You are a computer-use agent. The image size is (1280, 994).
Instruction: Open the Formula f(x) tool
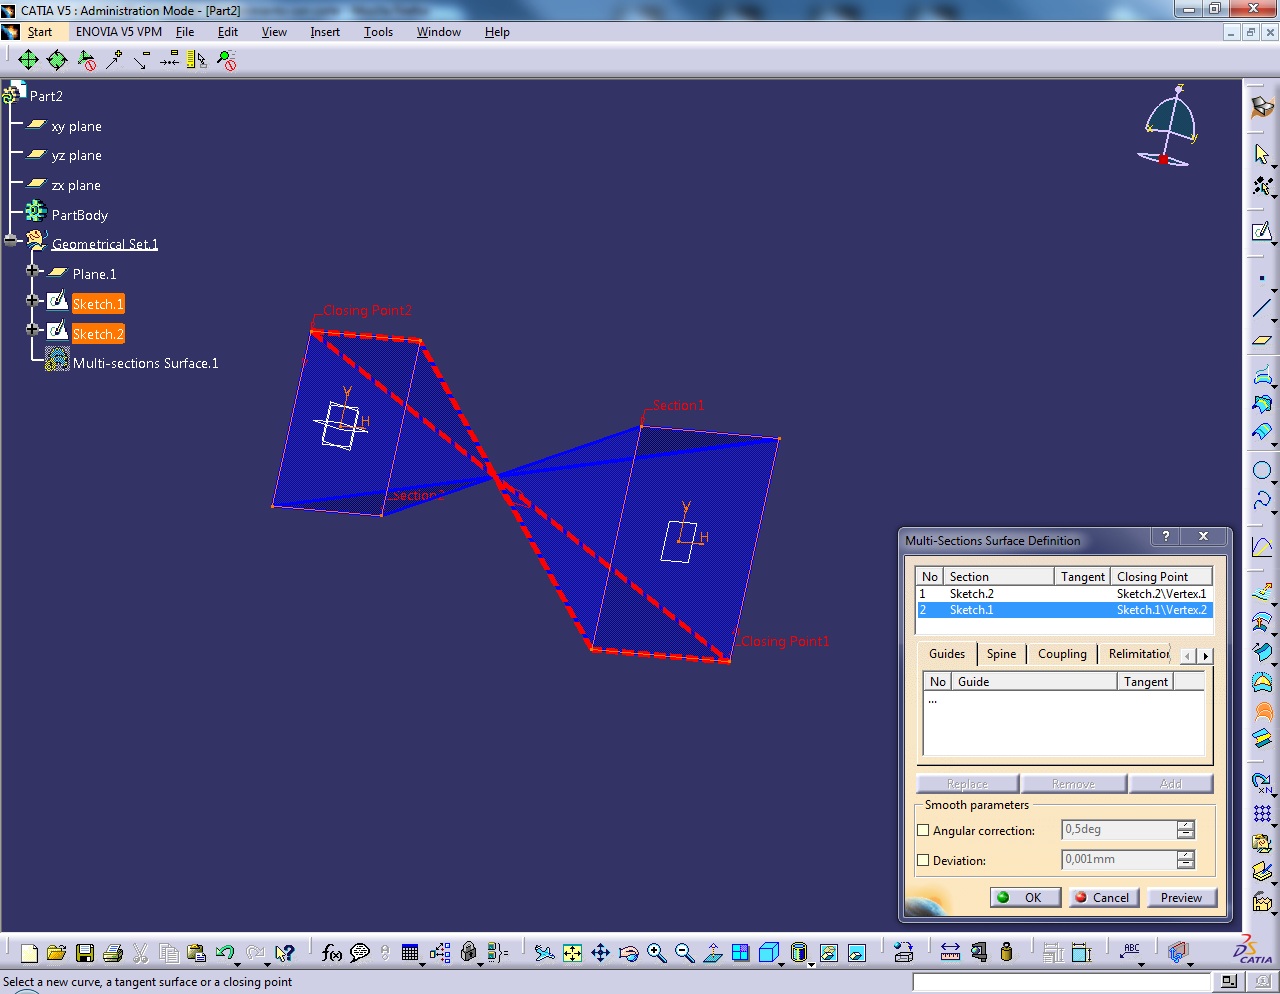pos(332,953)
